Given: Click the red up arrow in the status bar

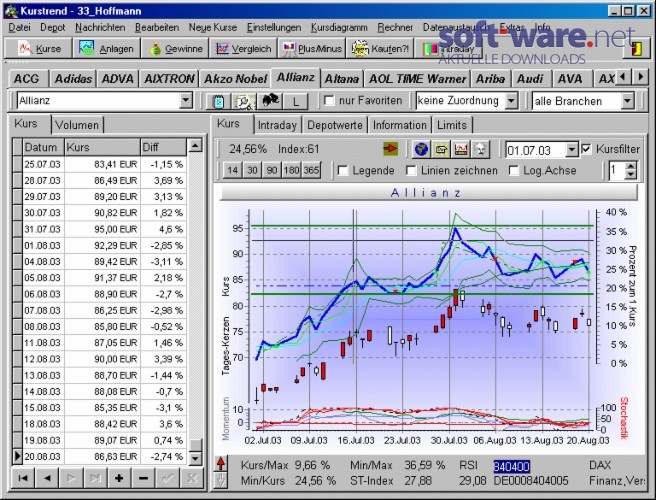Looking at the screenshot, I should (221, 464).
